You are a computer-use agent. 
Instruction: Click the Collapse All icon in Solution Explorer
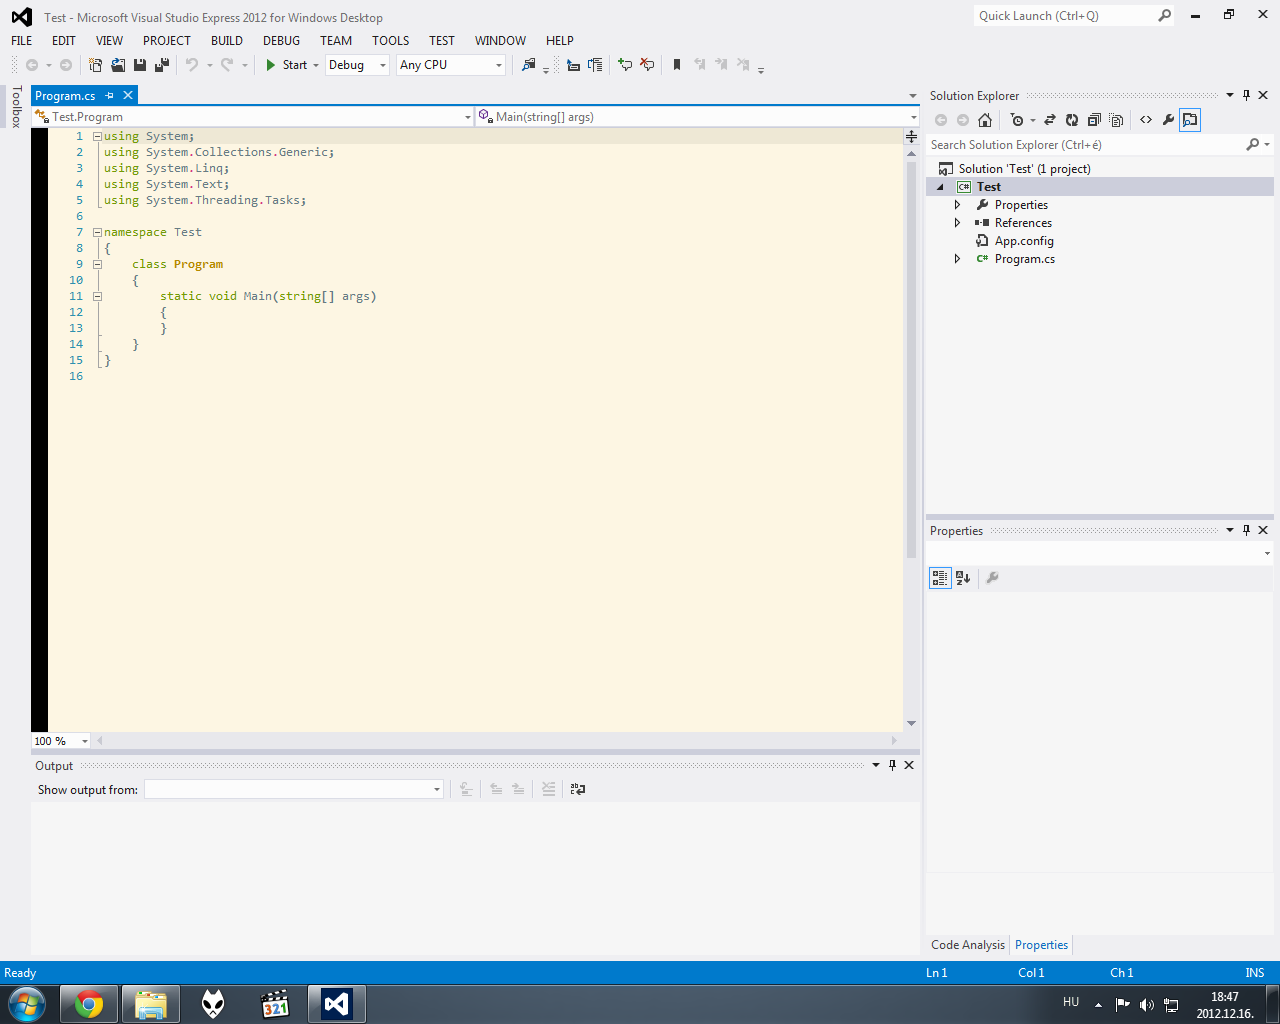point(1094,120)
